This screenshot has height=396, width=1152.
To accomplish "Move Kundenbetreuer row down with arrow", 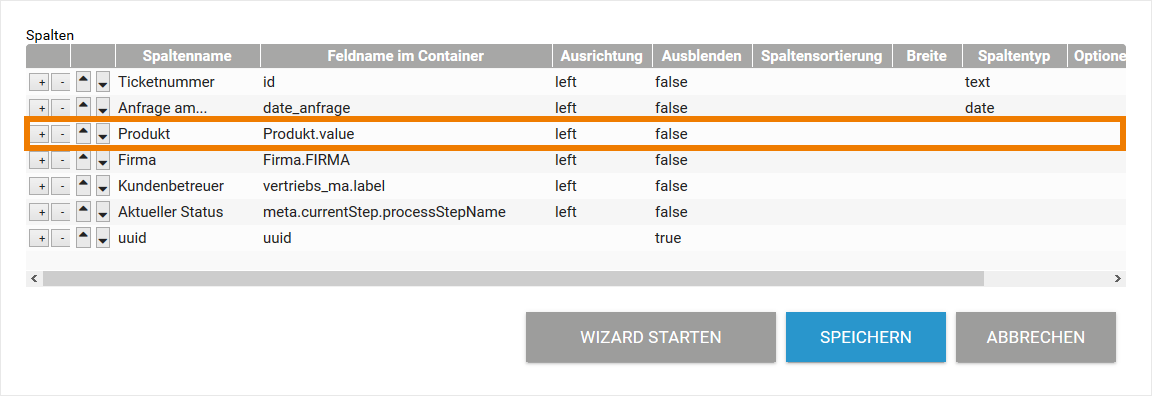I will (103, 187).
